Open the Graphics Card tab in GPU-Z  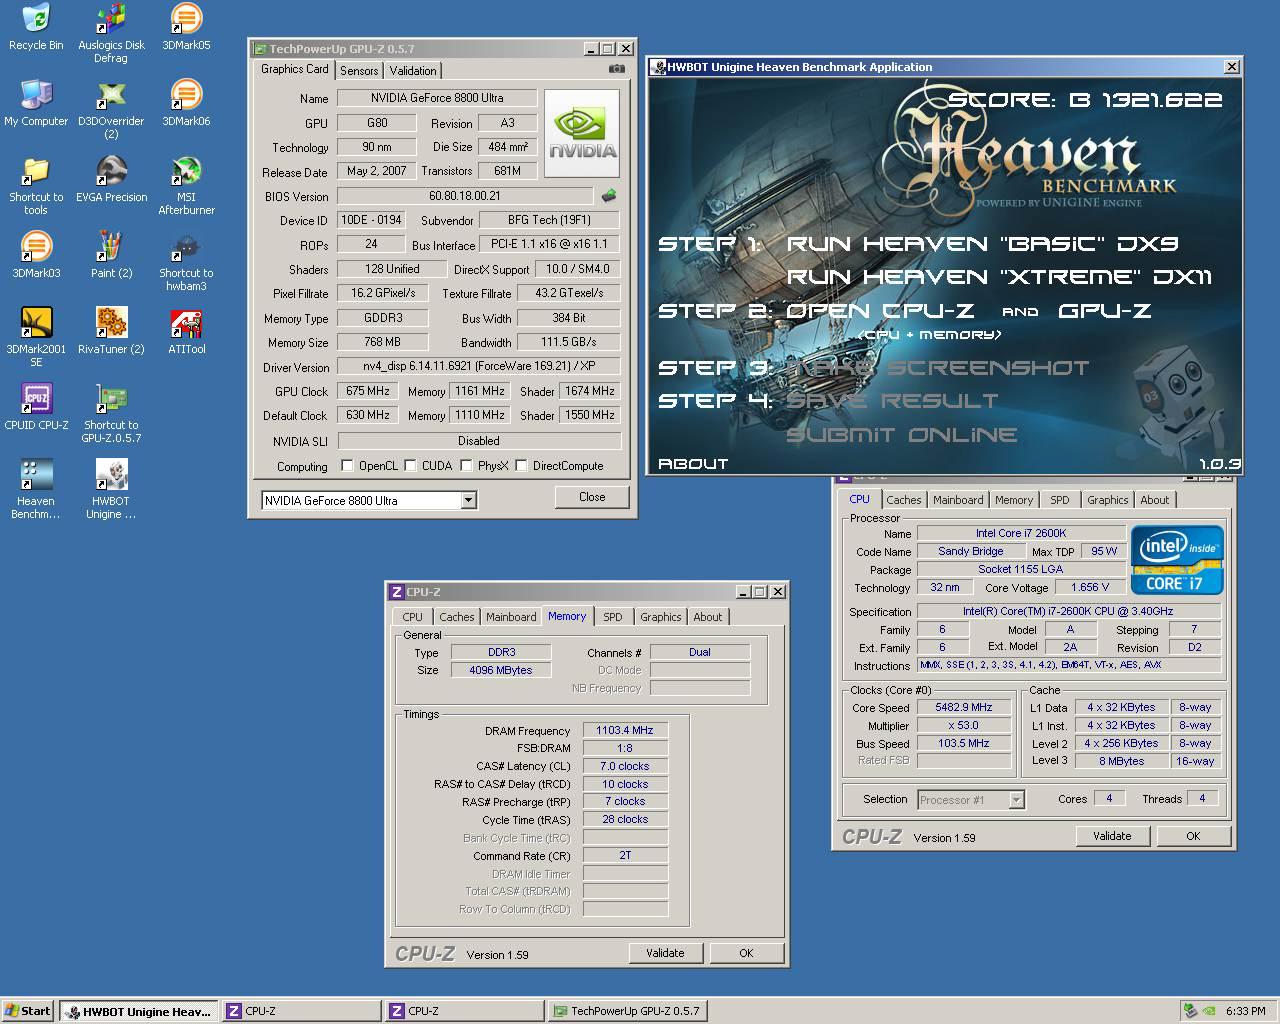tap(295, 69)
